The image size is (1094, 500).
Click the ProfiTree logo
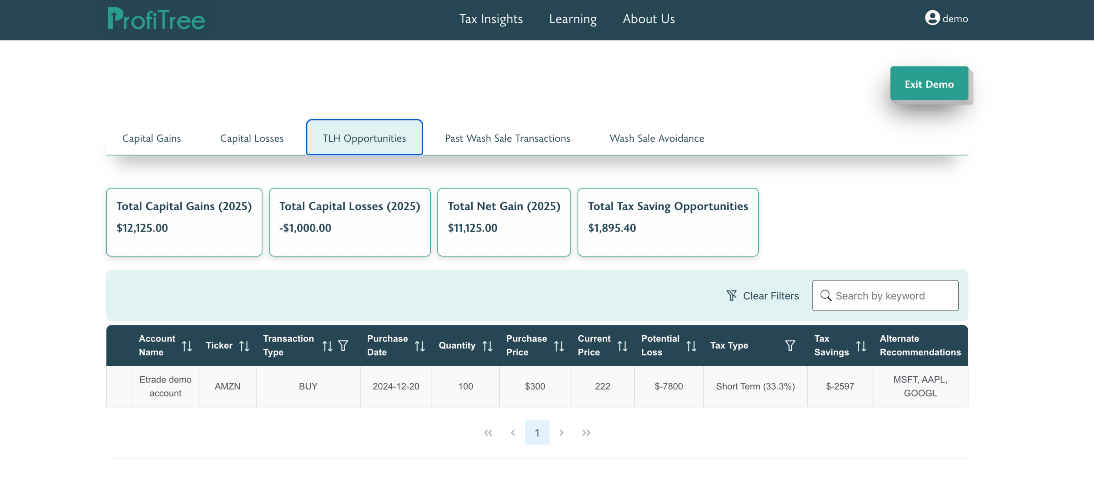[156, 19]
